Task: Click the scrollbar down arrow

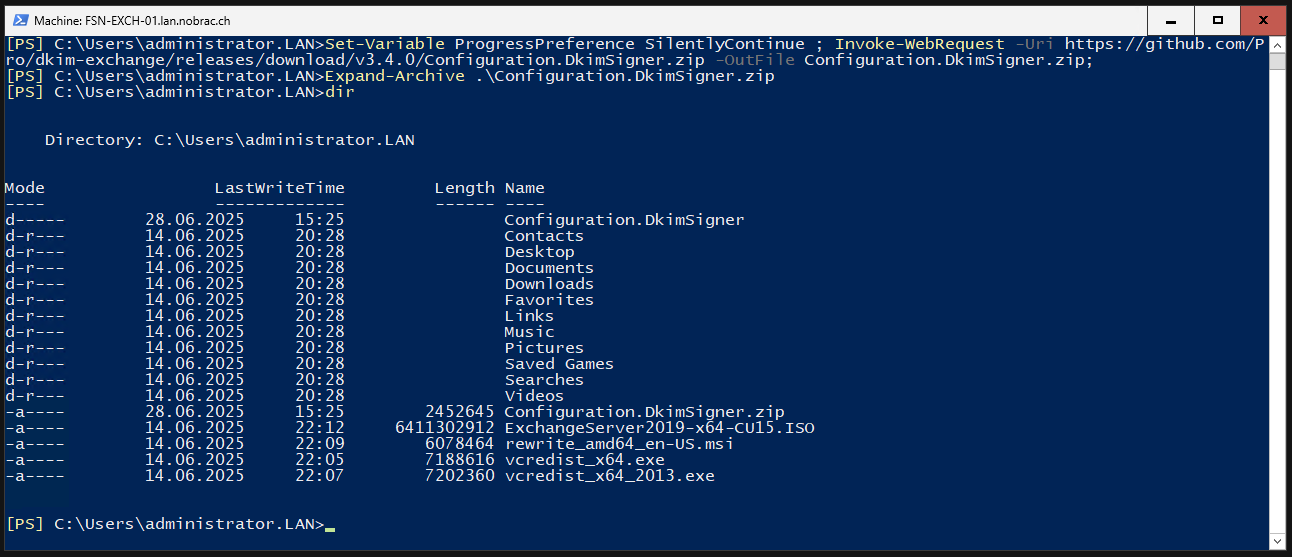Action: point(1278,541)
